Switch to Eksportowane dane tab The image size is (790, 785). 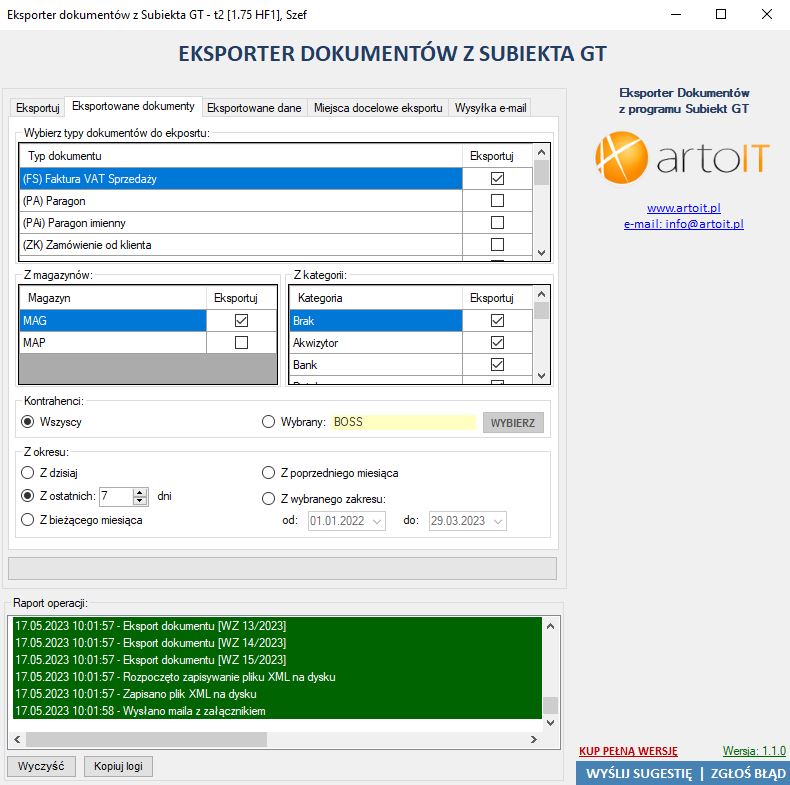pos(254,108)
